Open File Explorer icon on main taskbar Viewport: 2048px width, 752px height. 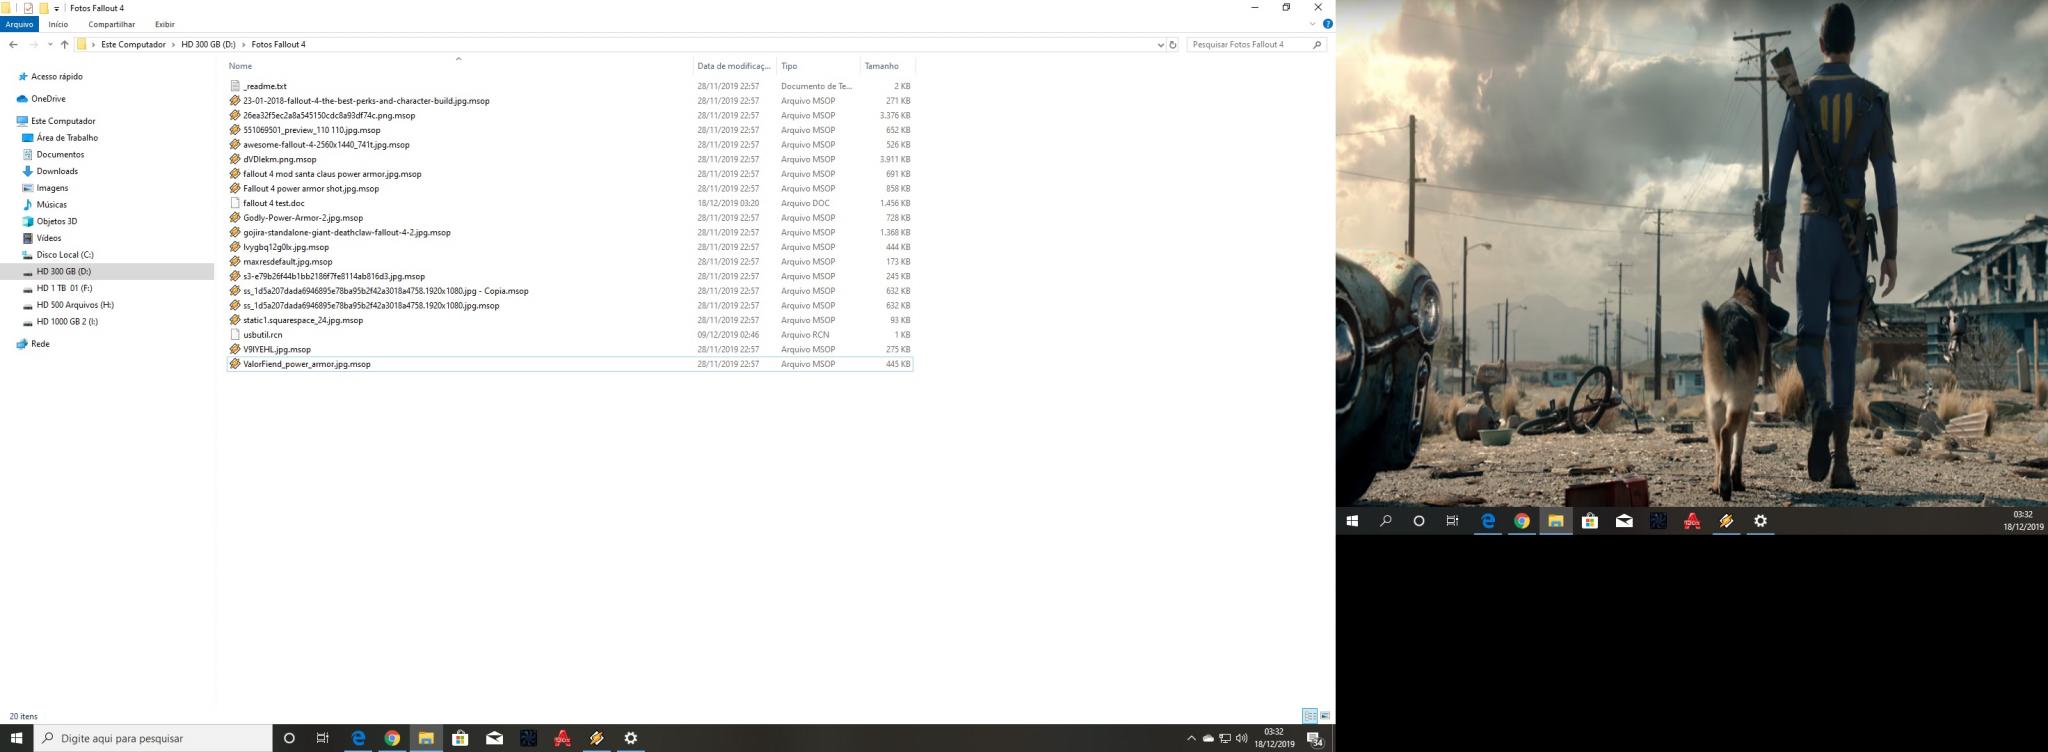tap(426, 738)
